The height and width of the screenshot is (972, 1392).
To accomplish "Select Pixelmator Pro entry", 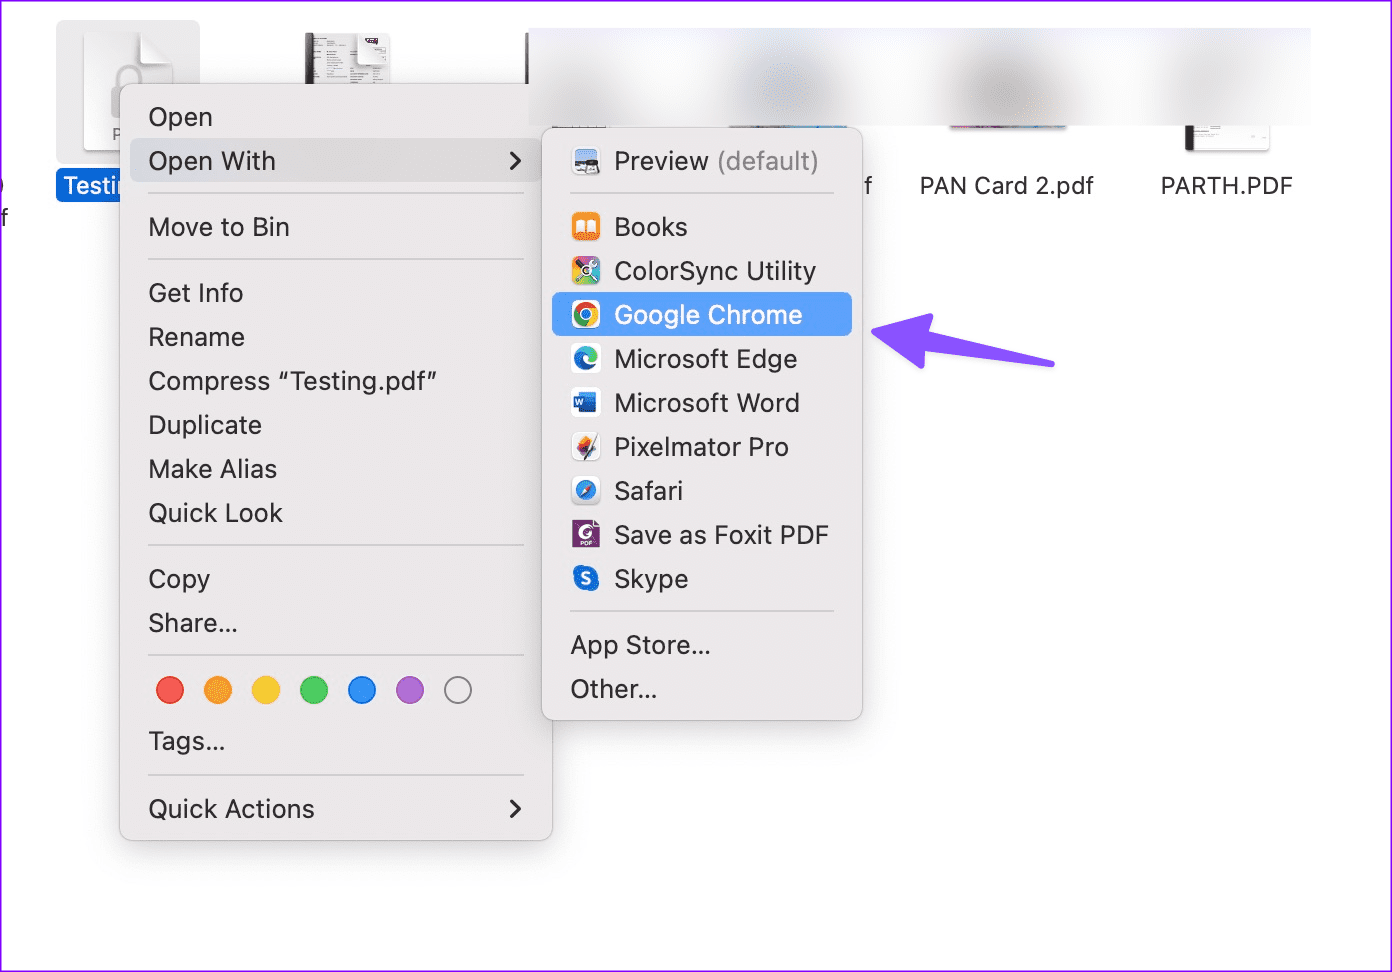I will coord(702,447).
